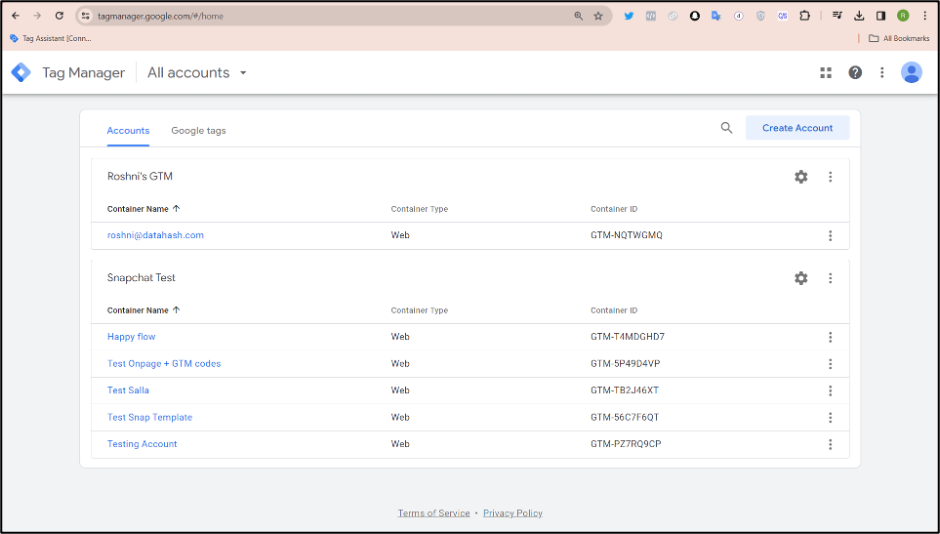Open settings gear for Roshni's GTM
The width and height of the screenshot is (940, 534).
point(801,177)
